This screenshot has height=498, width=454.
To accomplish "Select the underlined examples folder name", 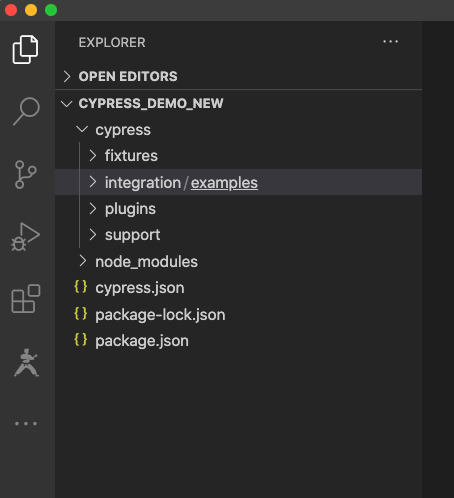I will pos(224,183).
